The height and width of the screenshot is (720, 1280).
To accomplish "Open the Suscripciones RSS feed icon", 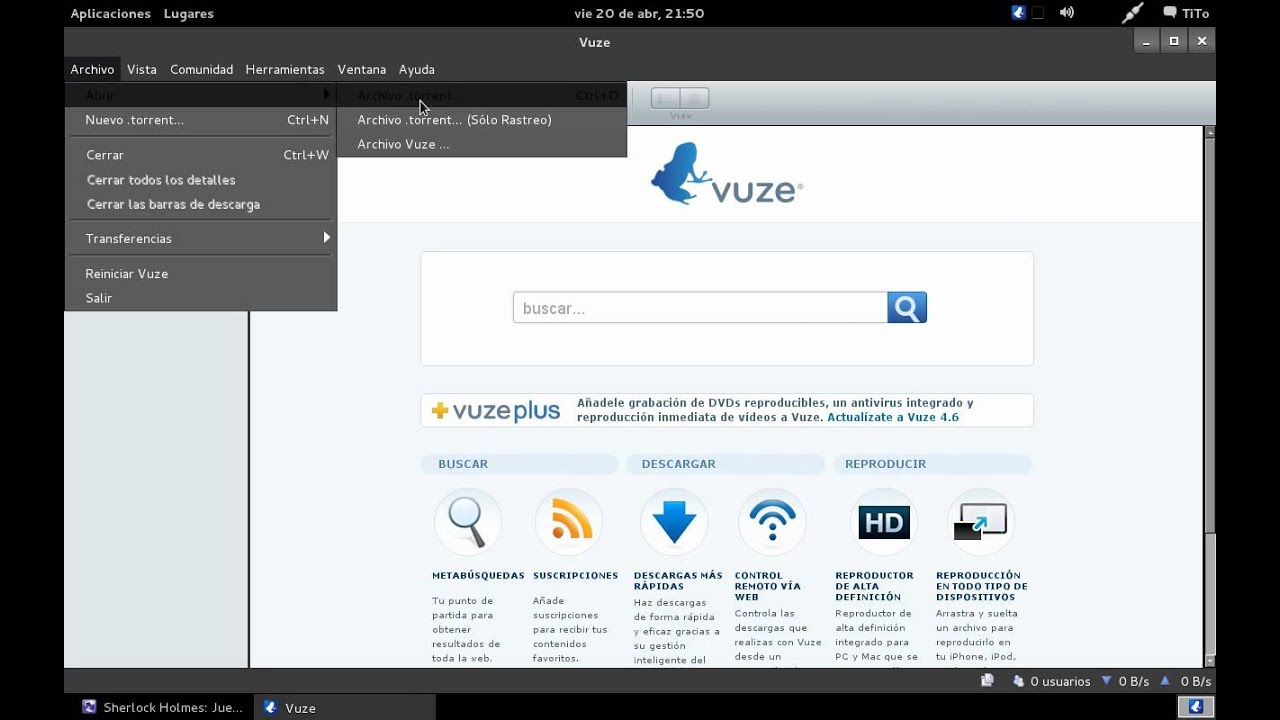I will pos(569,522).
